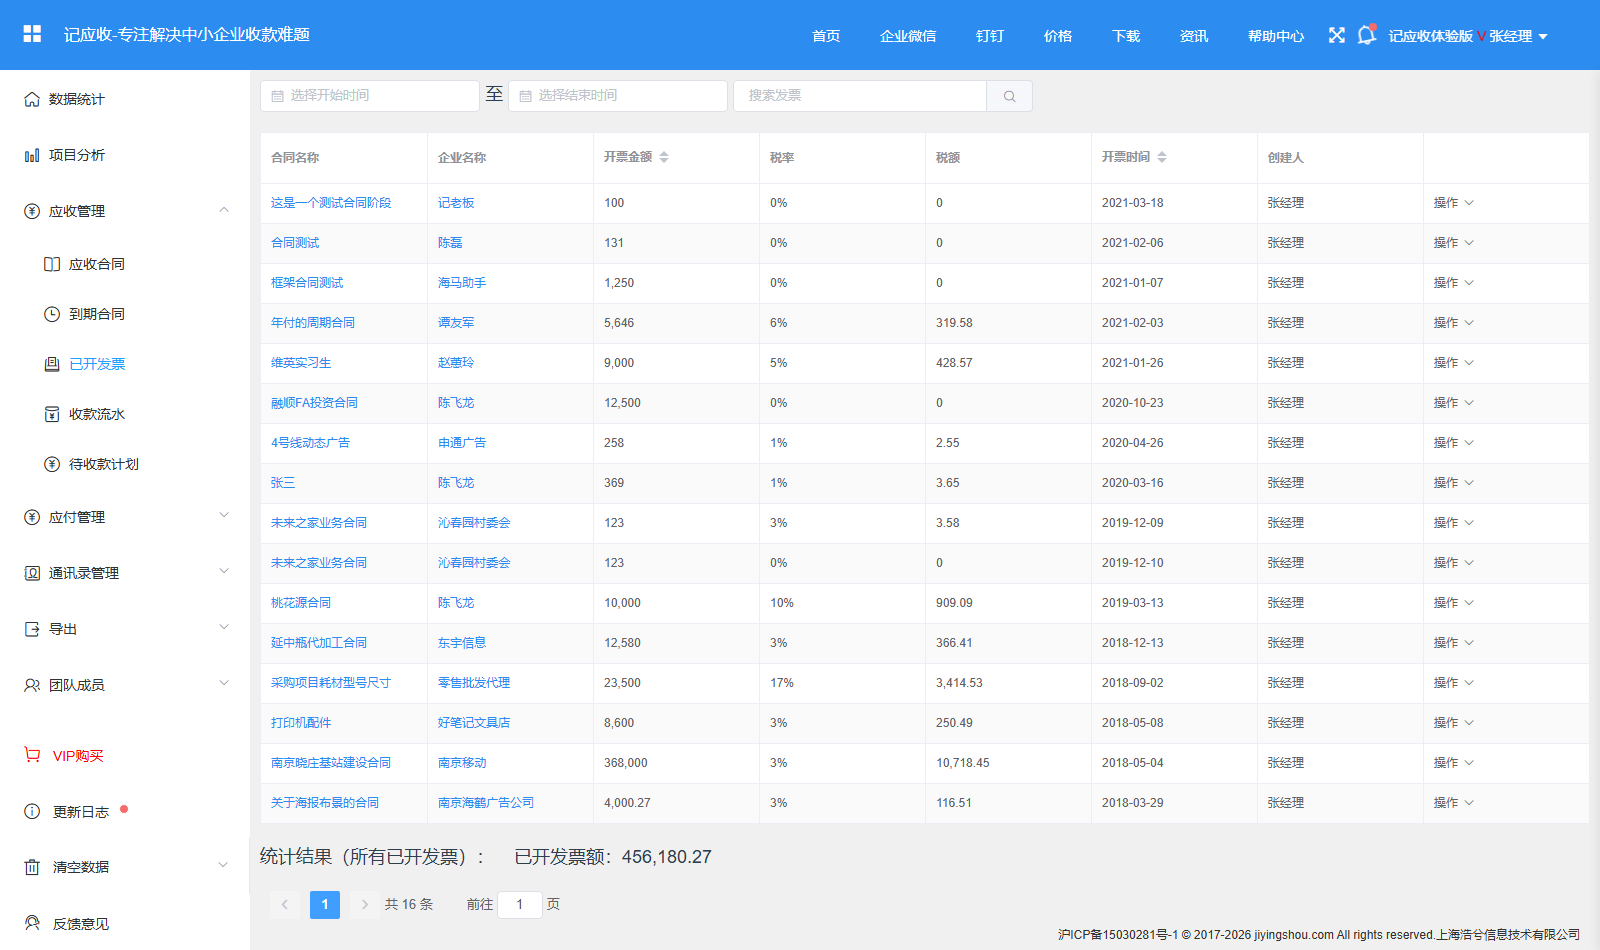
Task: Click the previous page arrow
Action: pyautogui.click(x=285, y=904)
